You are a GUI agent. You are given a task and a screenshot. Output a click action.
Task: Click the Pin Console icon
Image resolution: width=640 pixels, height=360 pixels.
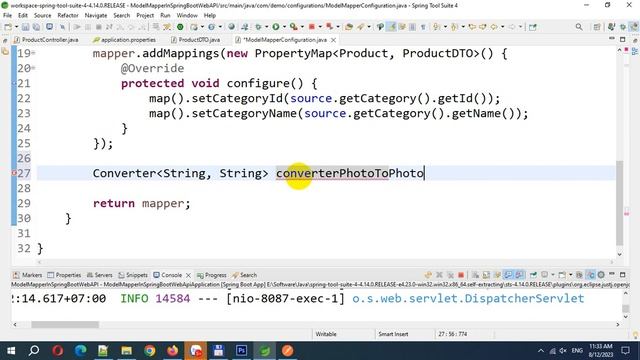533,275
